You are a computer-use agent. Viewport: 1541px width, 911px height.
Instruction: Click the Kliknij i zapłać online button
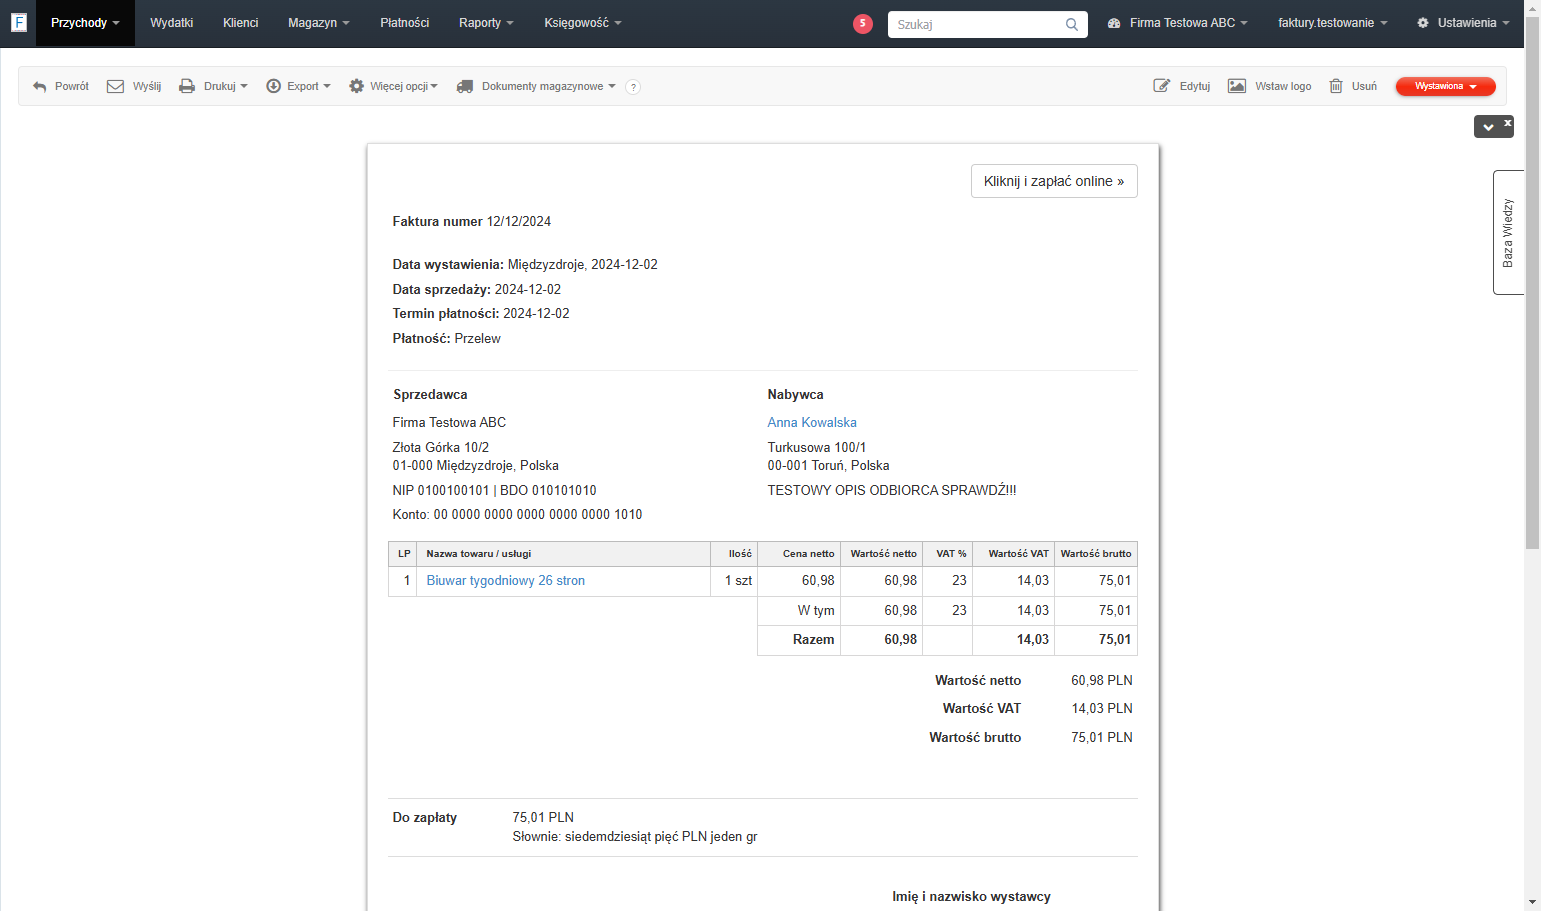(x=1054, y=181)
